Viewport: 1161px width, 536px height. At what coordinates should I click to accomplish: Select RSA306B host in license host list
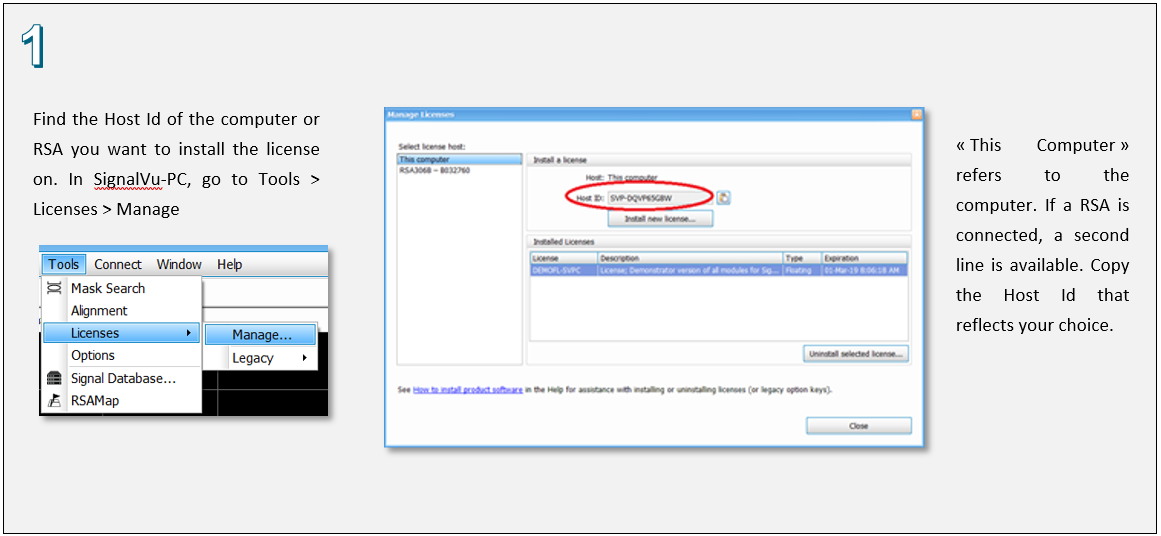point(435,171)
